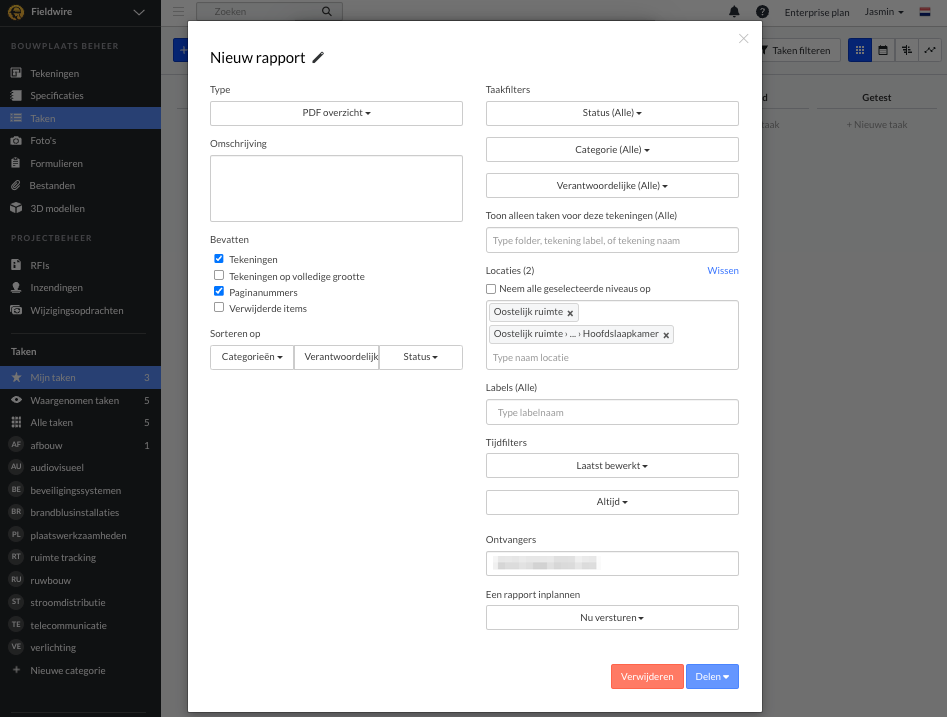Viewport: 947px width, 717px height.
Task: Open the Nu versturen schedule dropdown
Action: click(612, 618)
